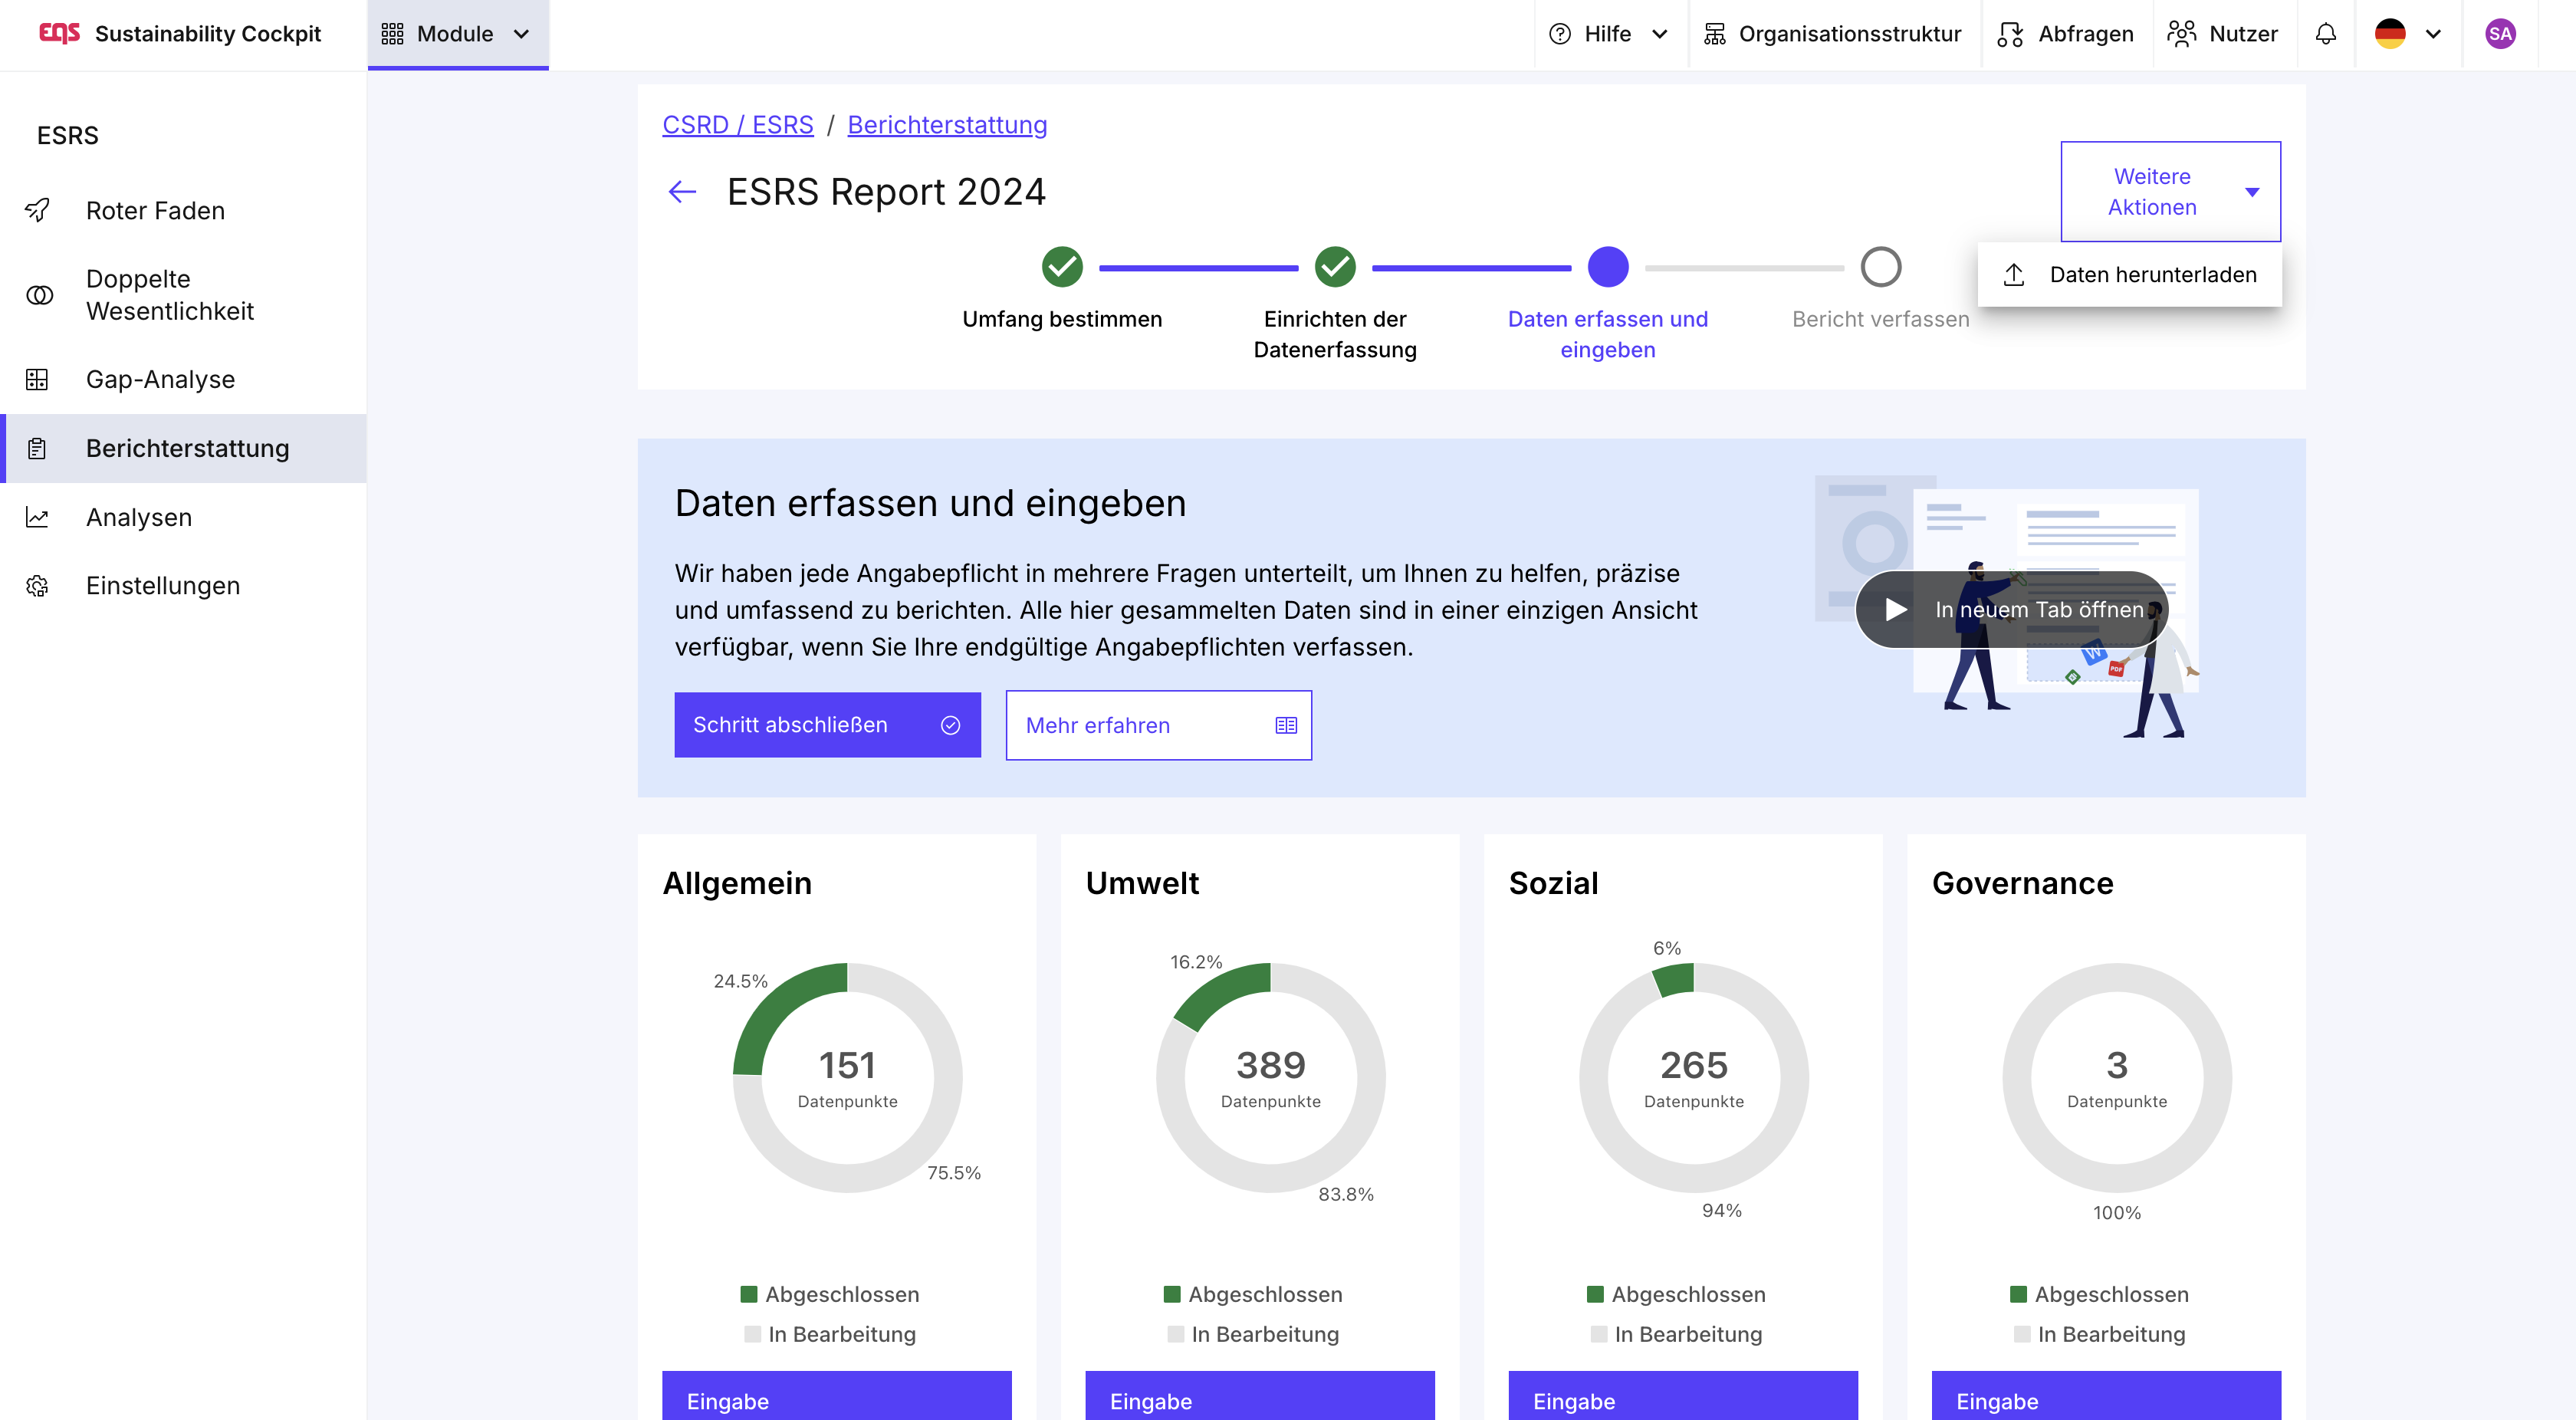Open the SA user avatar

(2500, 34)
